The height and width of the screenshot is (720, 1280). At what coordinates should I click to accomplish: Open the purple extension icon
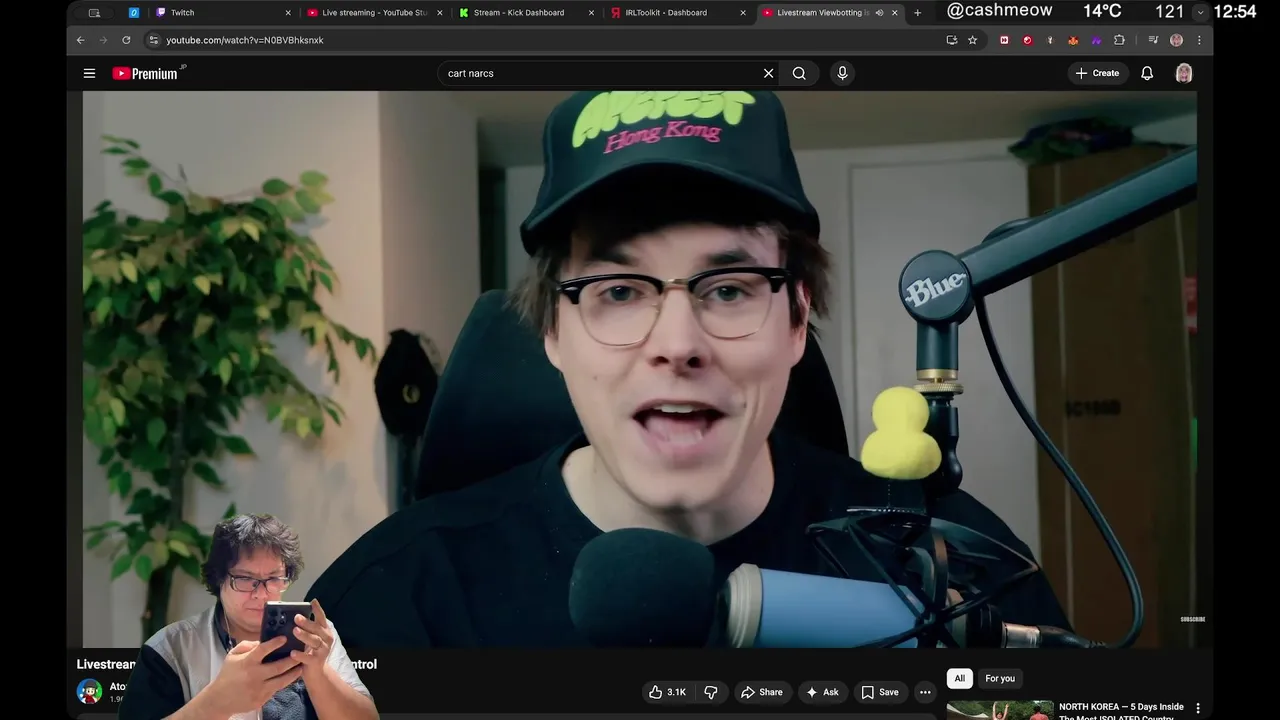tap(1096, 40)
